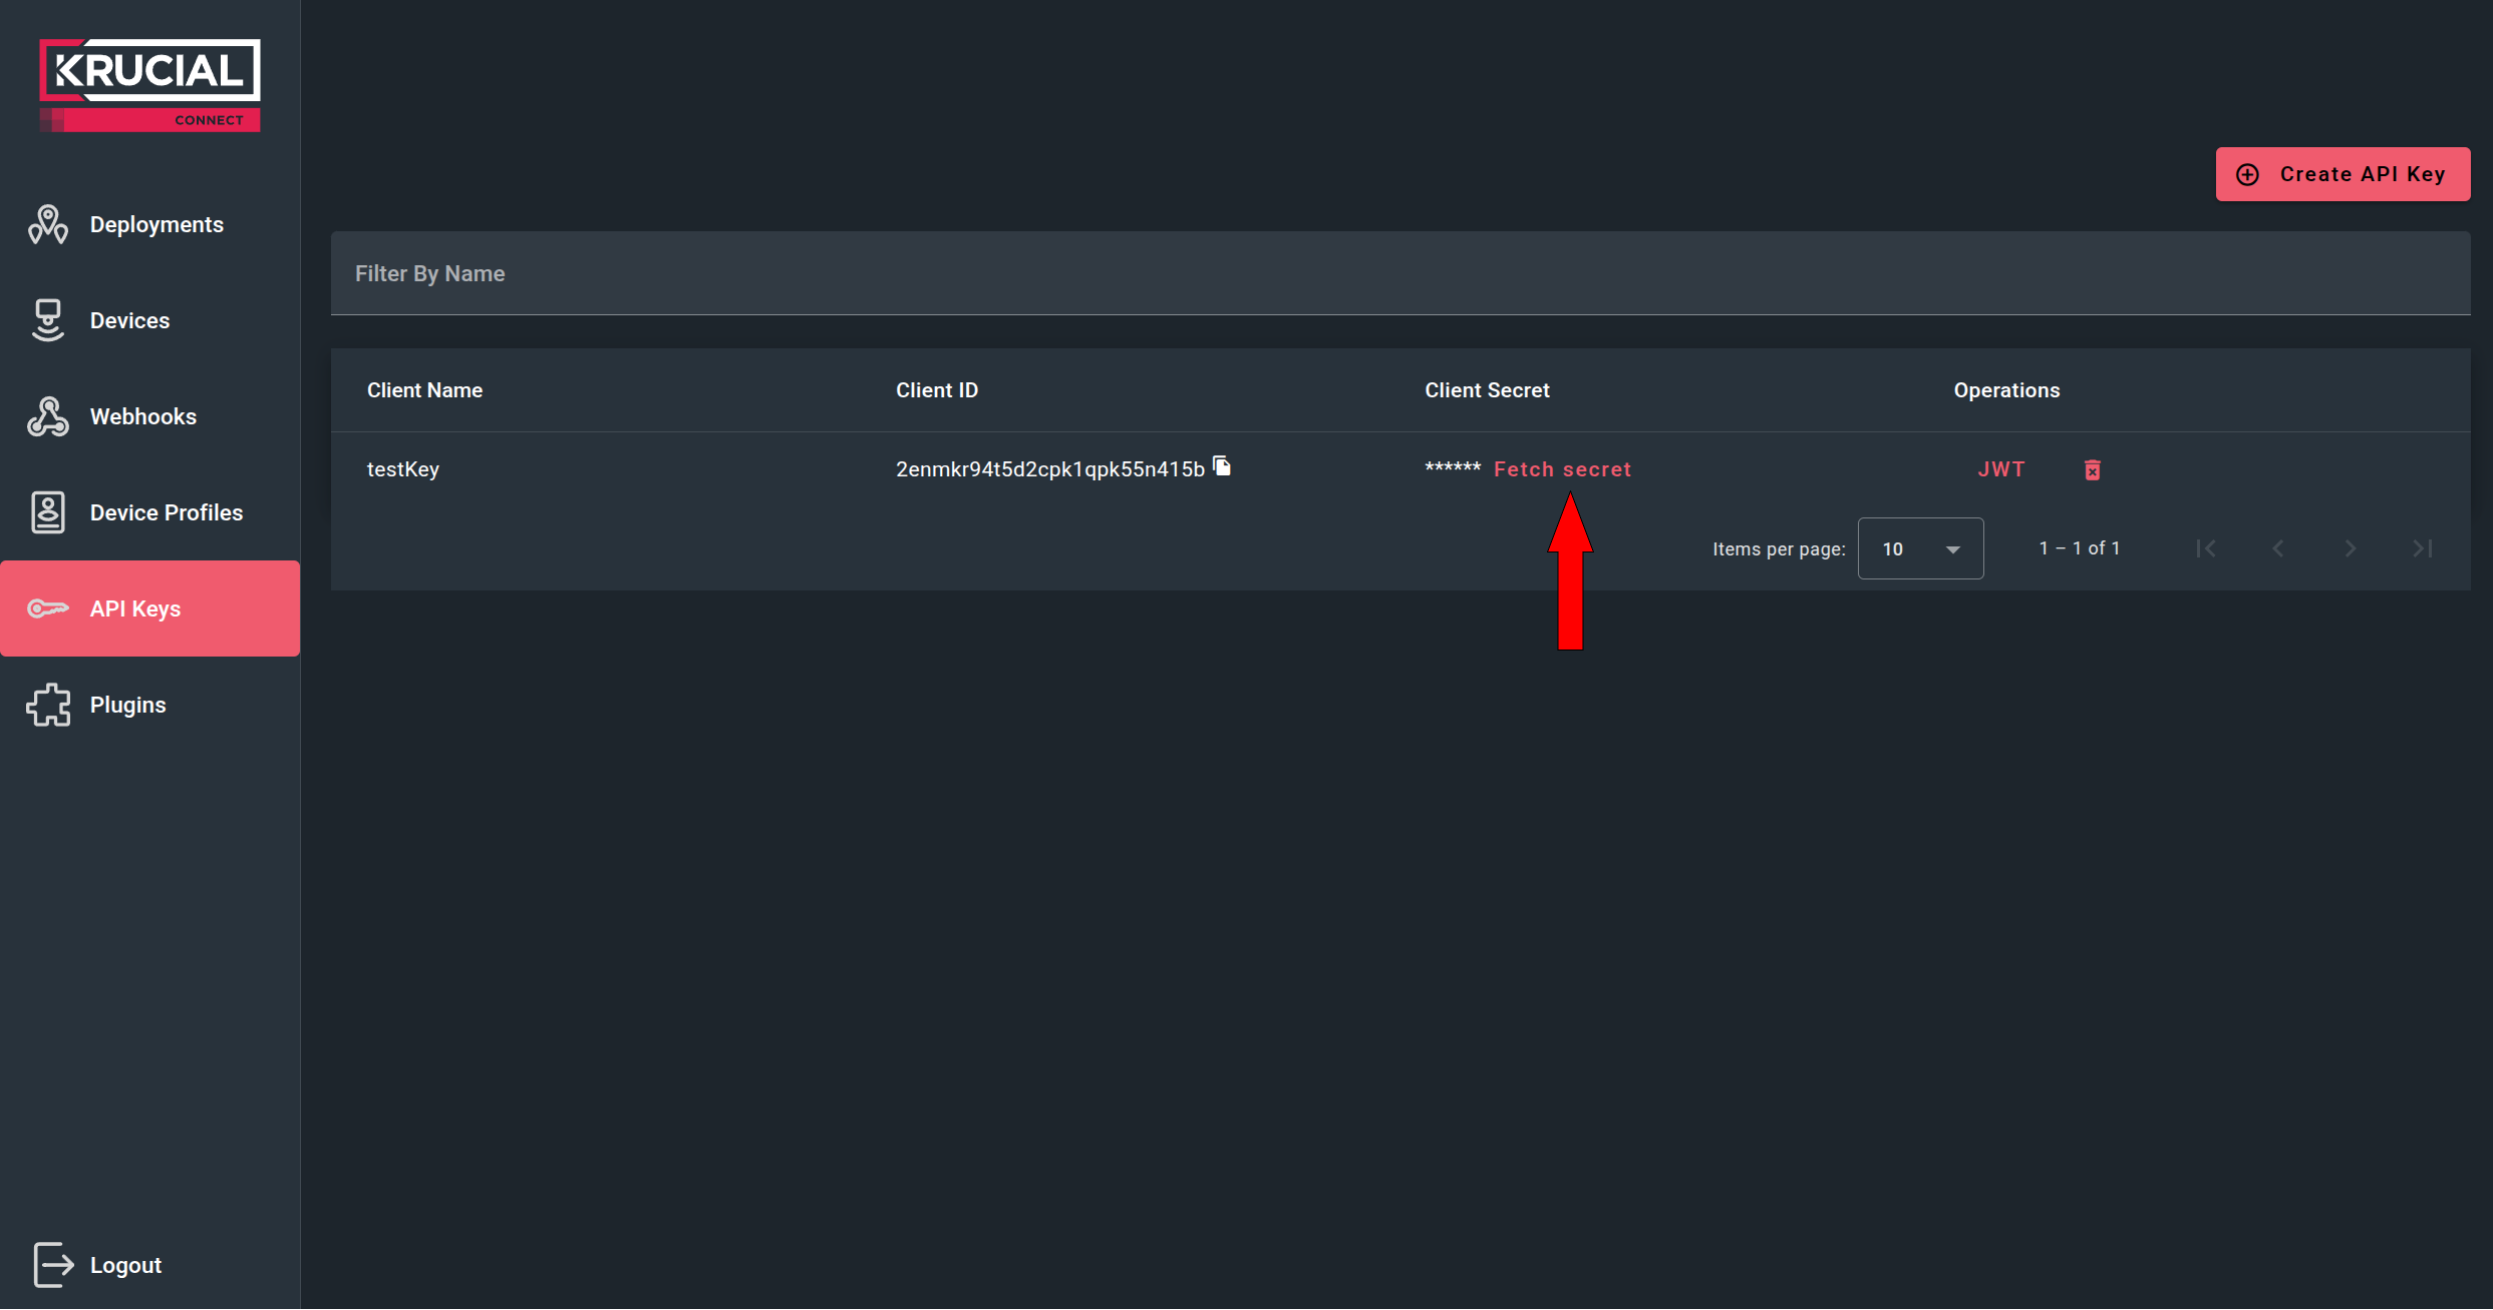The height and width of the screenshot is (1310, 2493).
Task: Click the Device Profiles badge icon
Action: click(48, 513)
